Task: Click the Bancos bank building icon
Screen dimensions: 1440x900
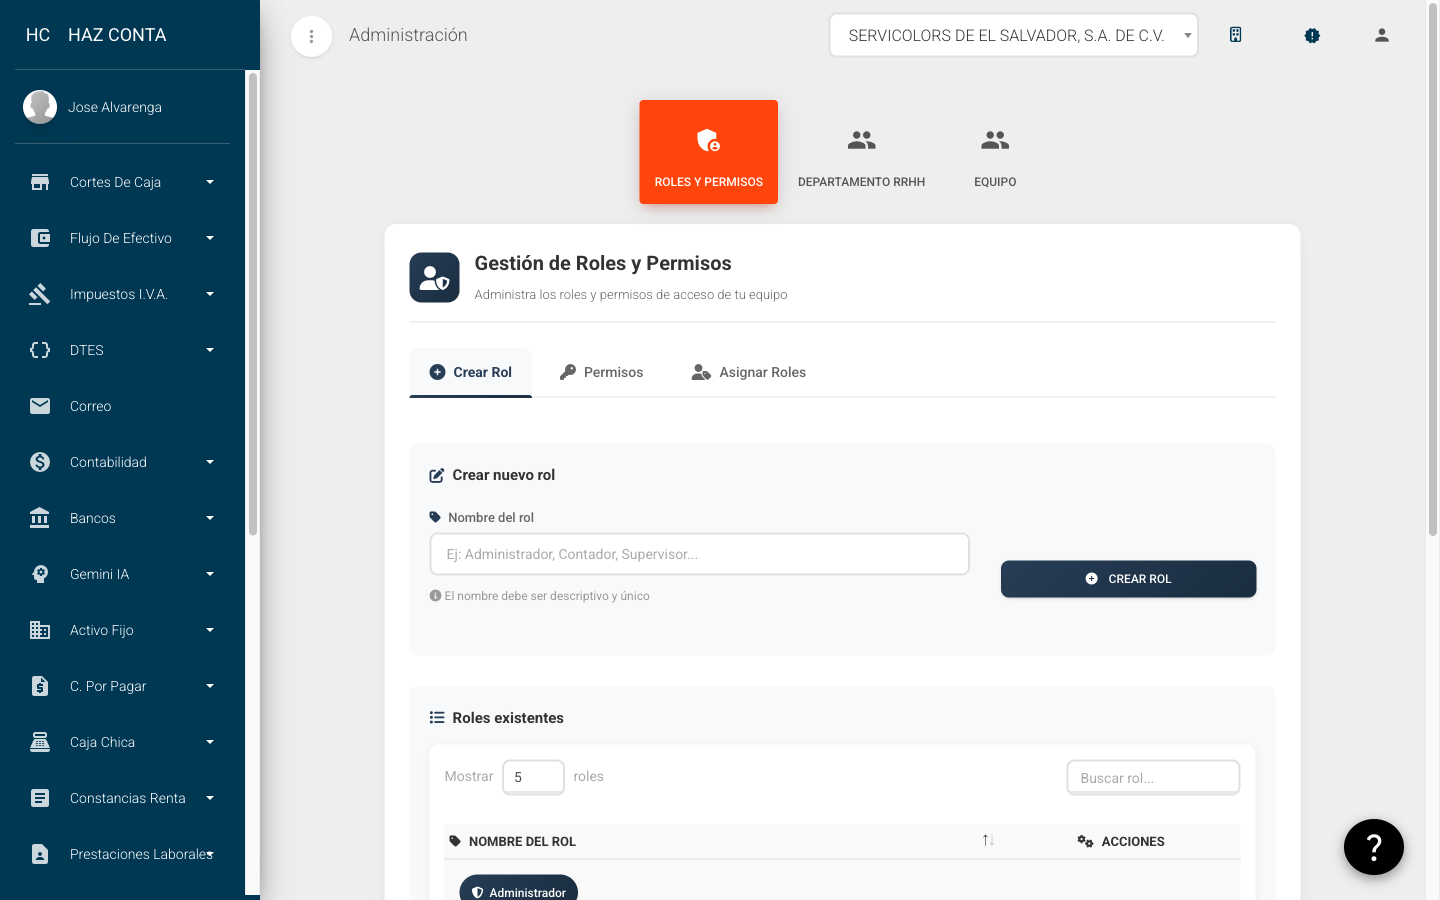Action: tap(40, 518)
